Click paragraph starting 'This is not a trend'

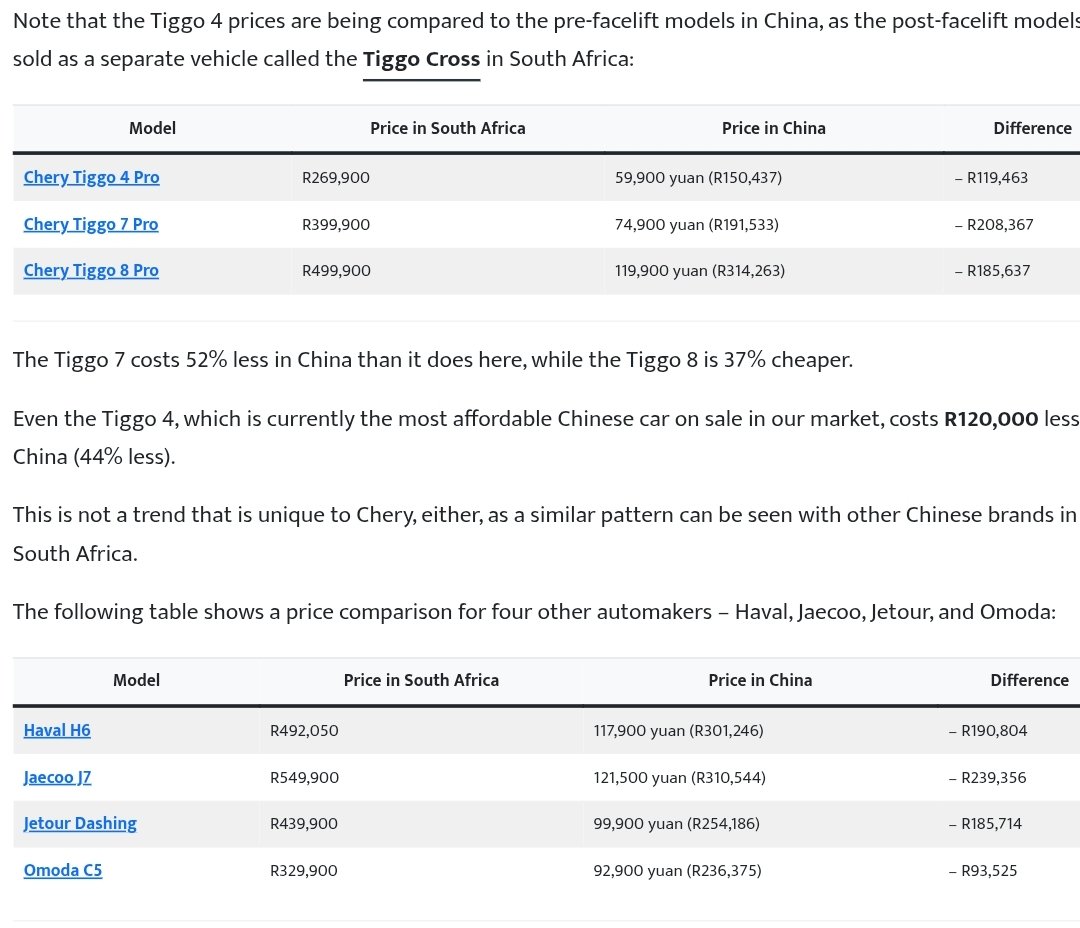[x=546, y=534]
